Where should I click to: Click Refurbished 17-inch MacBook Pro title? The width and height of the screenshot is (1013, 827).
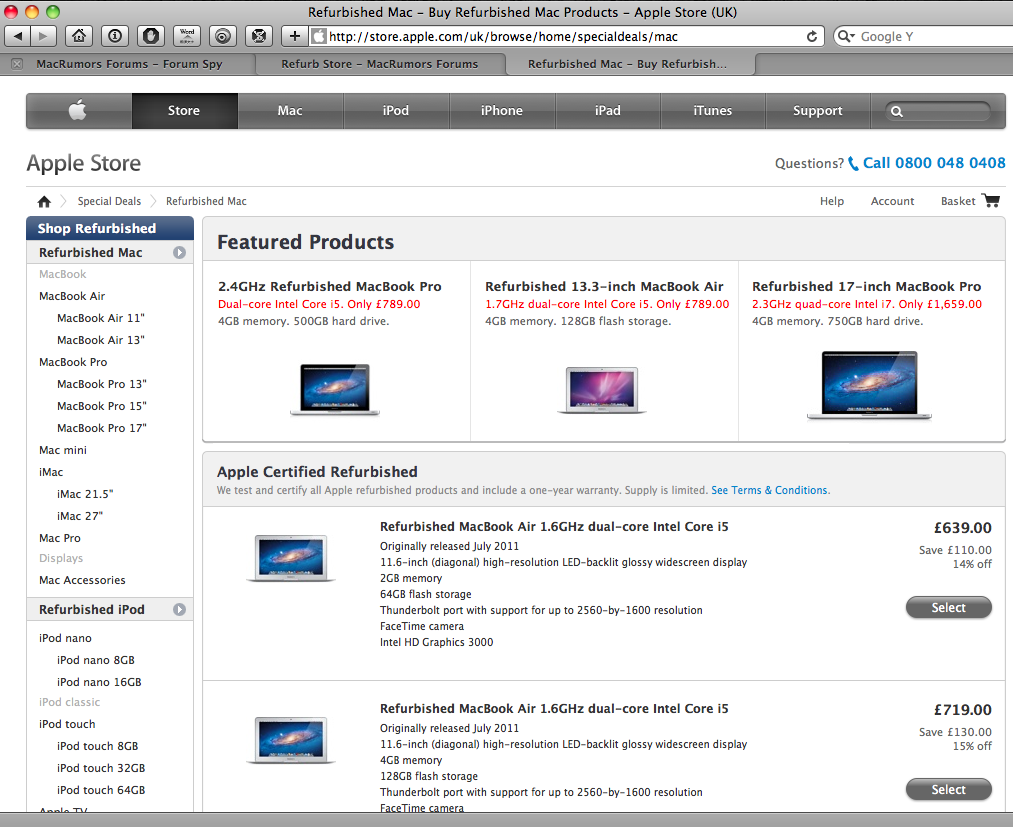(x=866, y=286)
